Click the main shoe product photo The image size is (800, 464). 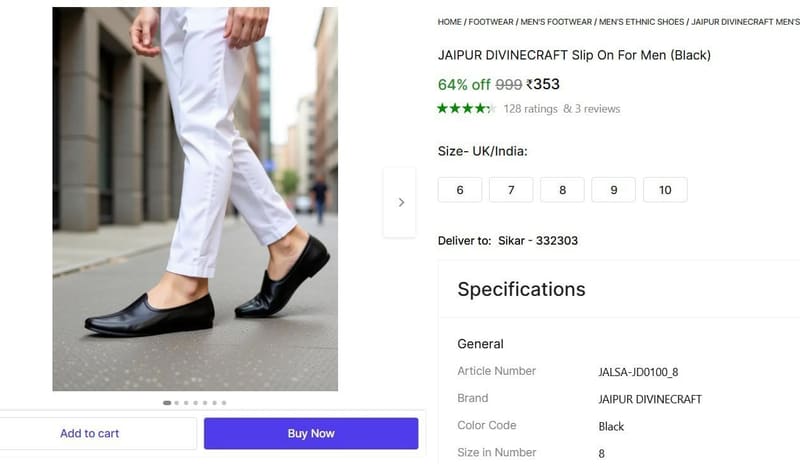tap(195, 199)
